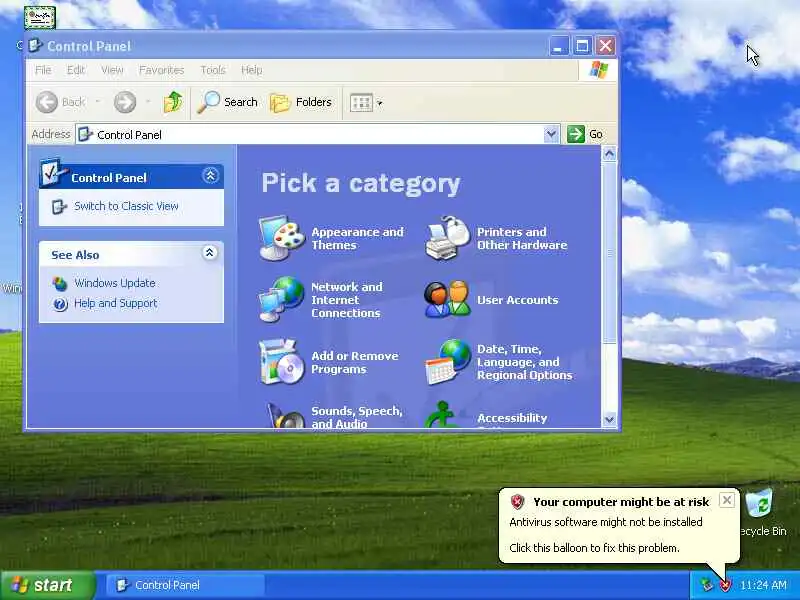Click Switch to Classic View link
Image resolution: width=800 pixels, height=600 pixels.
pyautogui.click(x=126, y=206)
